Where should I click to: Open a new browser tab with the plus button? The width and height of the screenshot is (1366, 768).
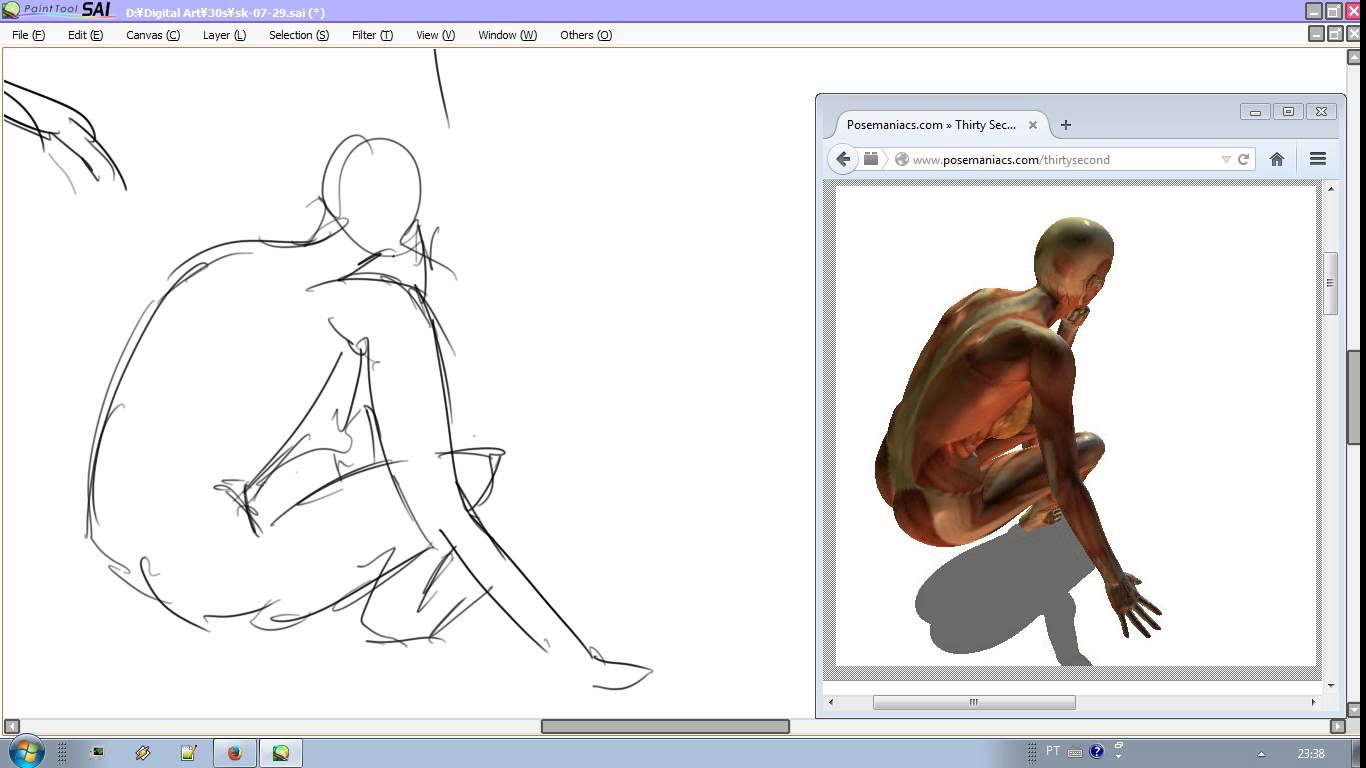click(1065, 124)
